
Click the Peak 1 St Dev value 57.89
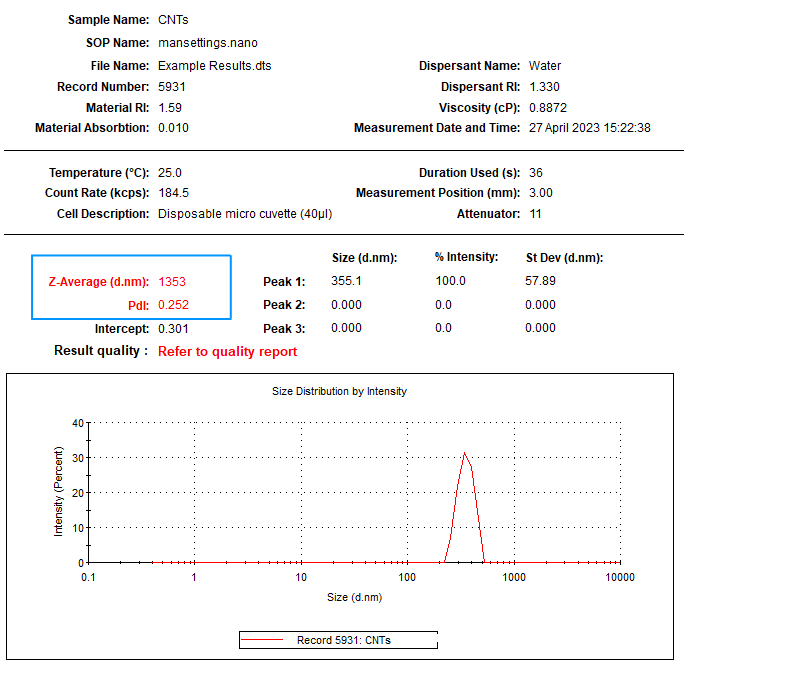click(540, 281)
